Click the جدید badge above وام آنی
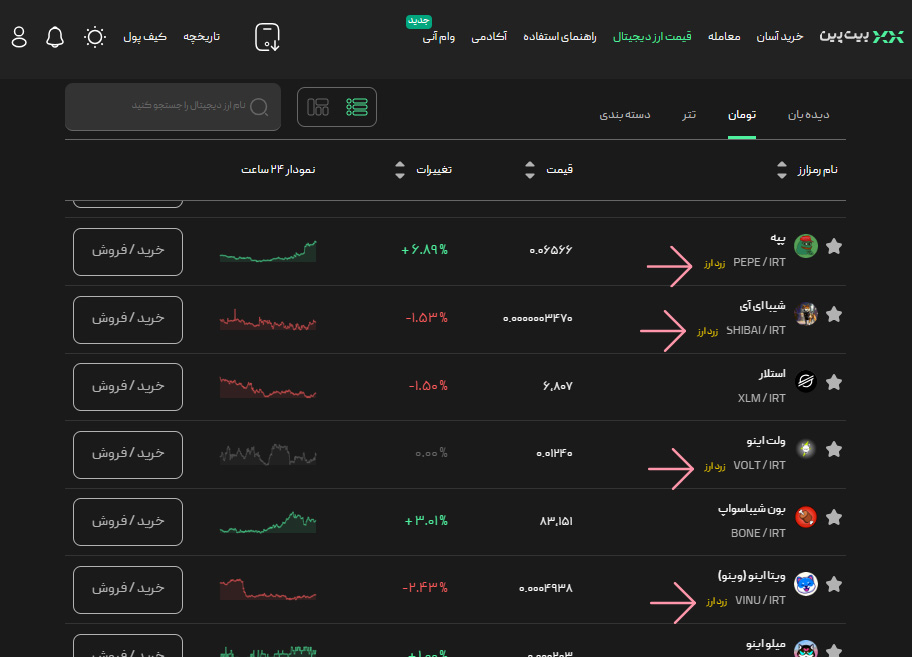912x657 pixels. pos(419,21)
